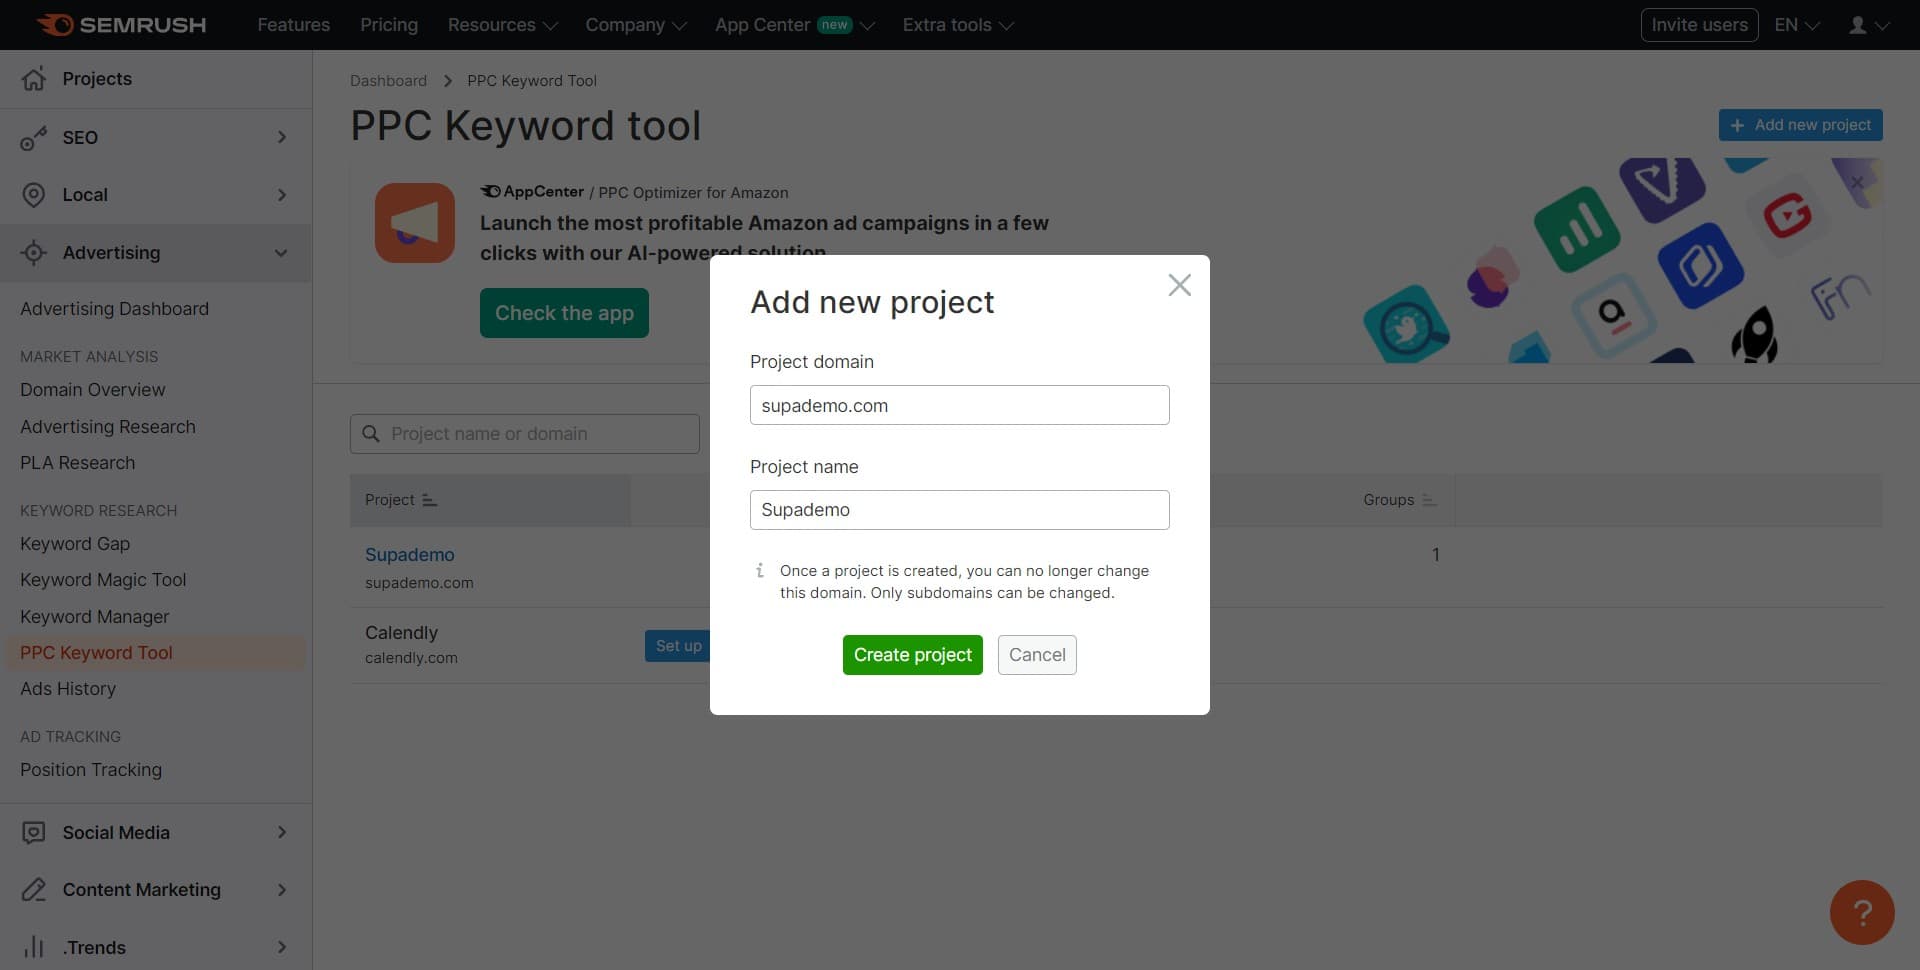Open the Projects section via home icon
Image resolution: width=1920 pixels, height=970 pixels.
coord(33,78)
